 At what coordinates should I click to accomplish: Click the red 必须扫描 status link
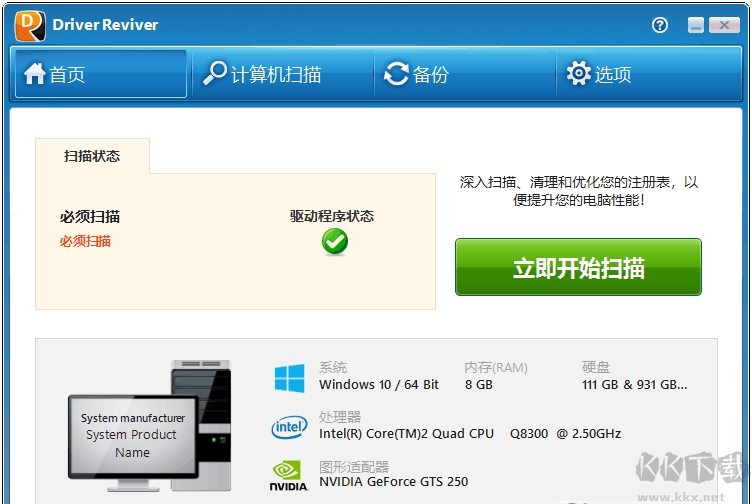pyautogui.click(x=85, y=241)
